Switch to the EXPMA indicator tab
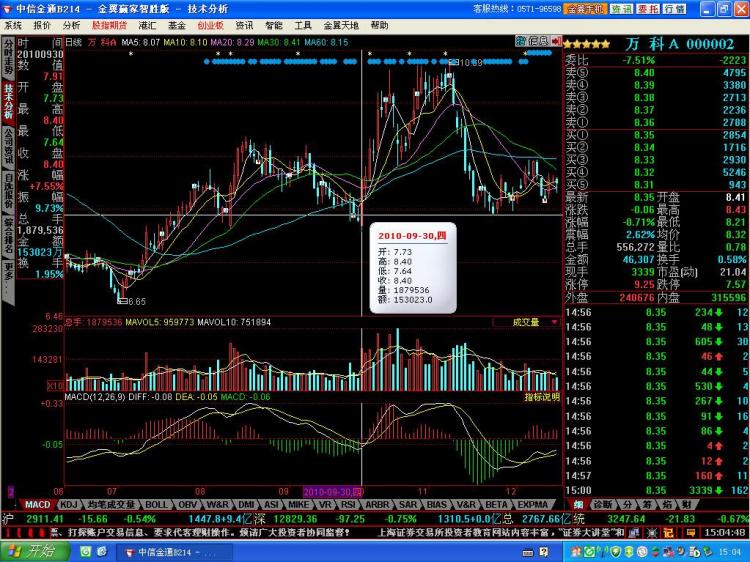Screen dimensions: 750x562 click(532, 505)
